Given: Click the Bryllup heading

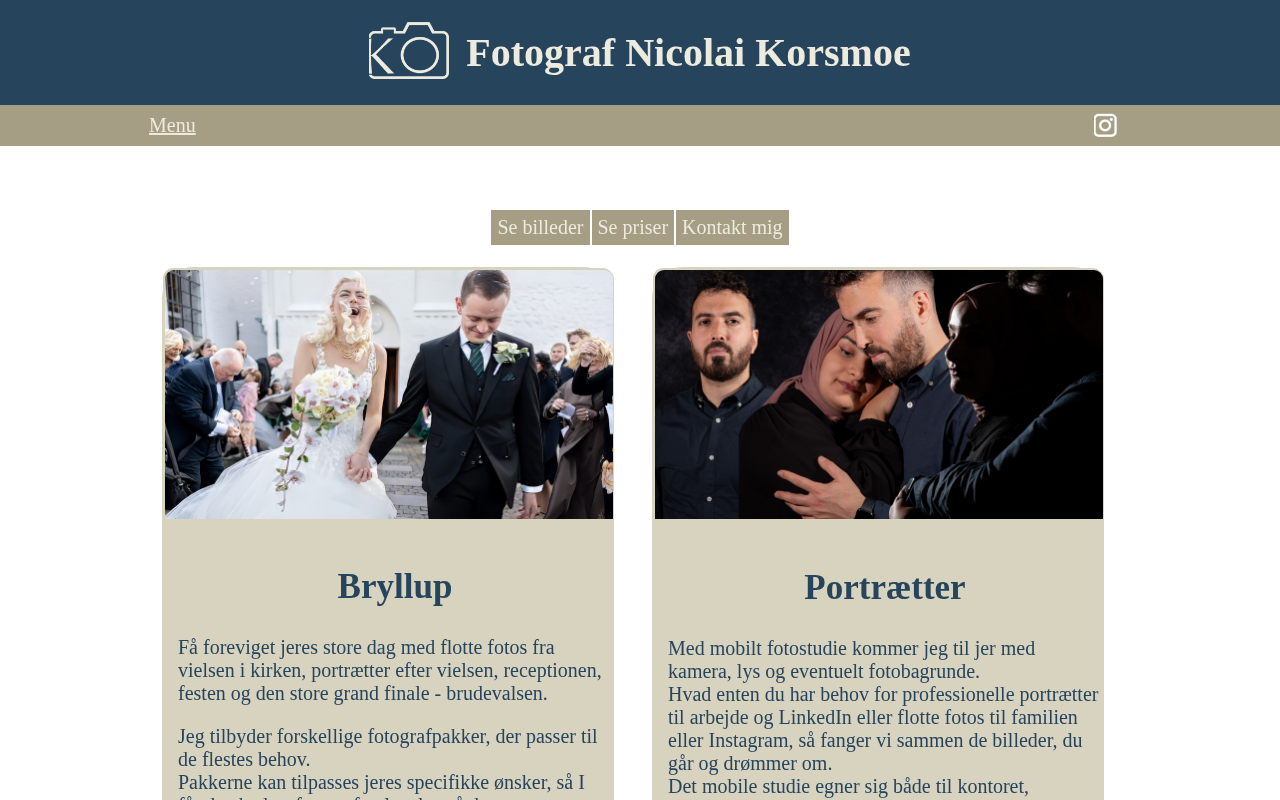Looking at the screenshot, I should pyautogui.click(x=394, y=586).
